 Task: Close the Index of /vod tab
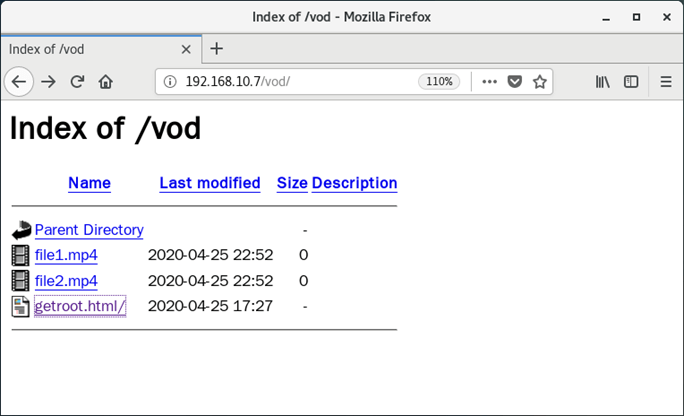(186, 49)
